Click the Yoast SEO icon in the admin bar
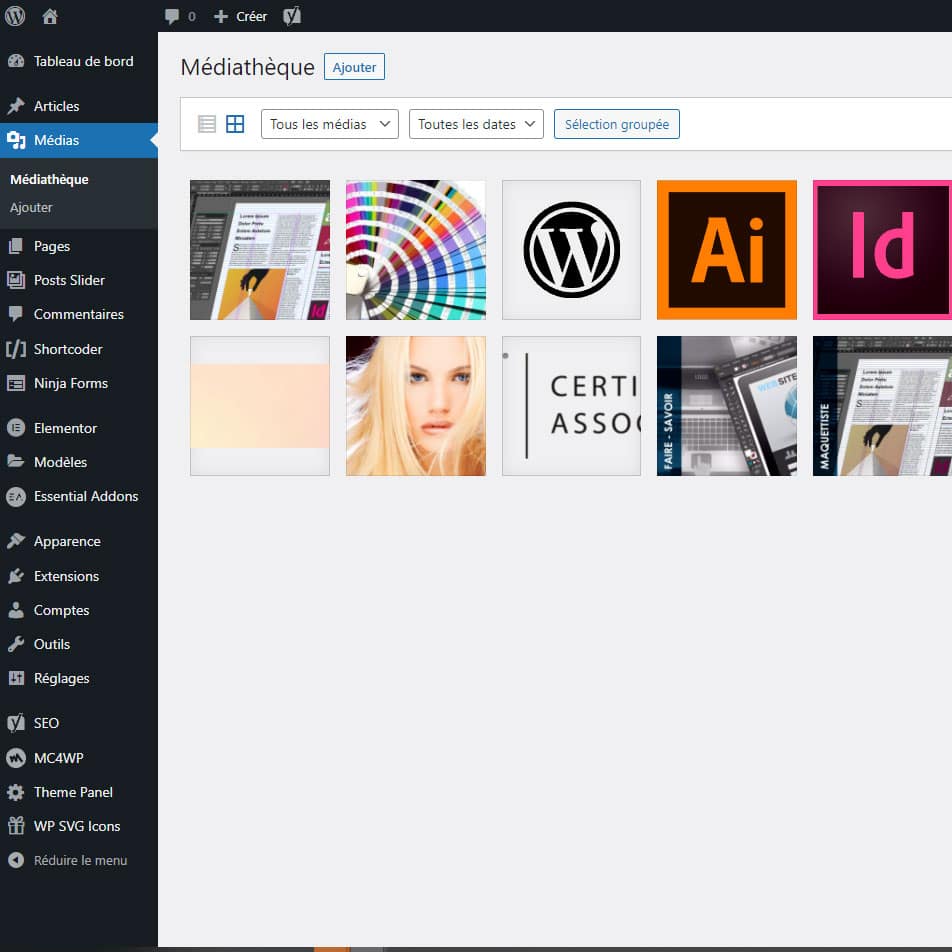The image size is (952, 952). pos(291,15)
